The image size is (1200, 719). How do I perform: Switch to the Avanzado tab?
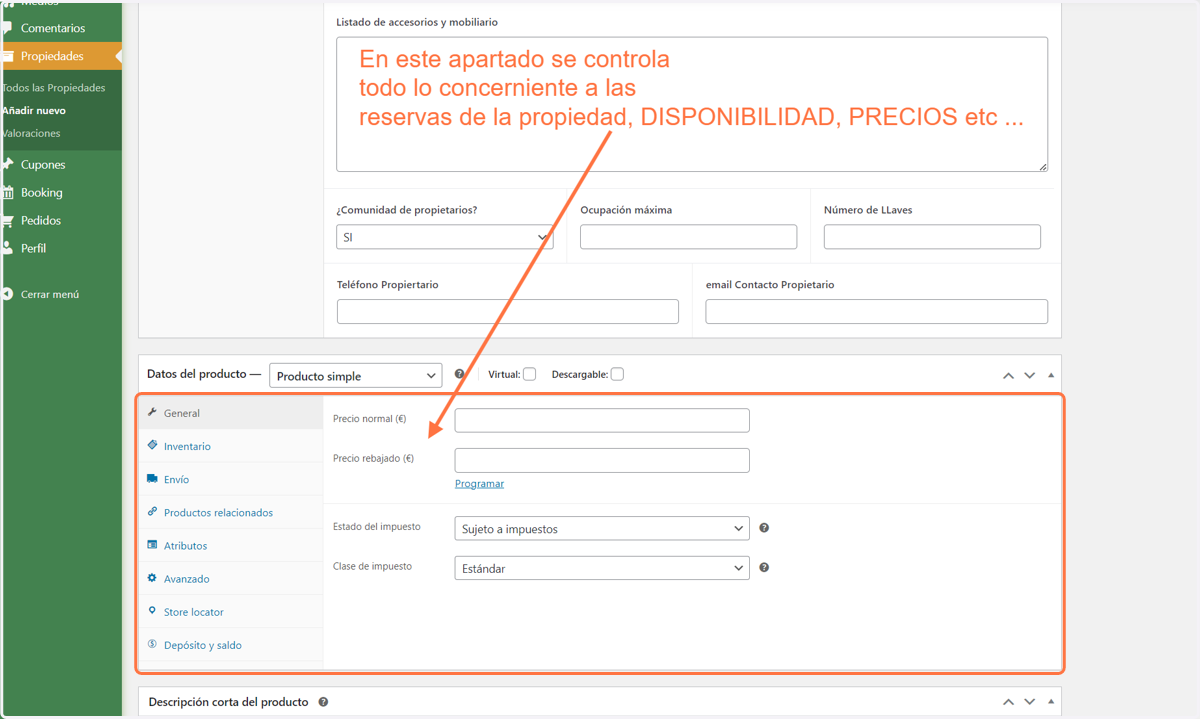click(231, 578)
